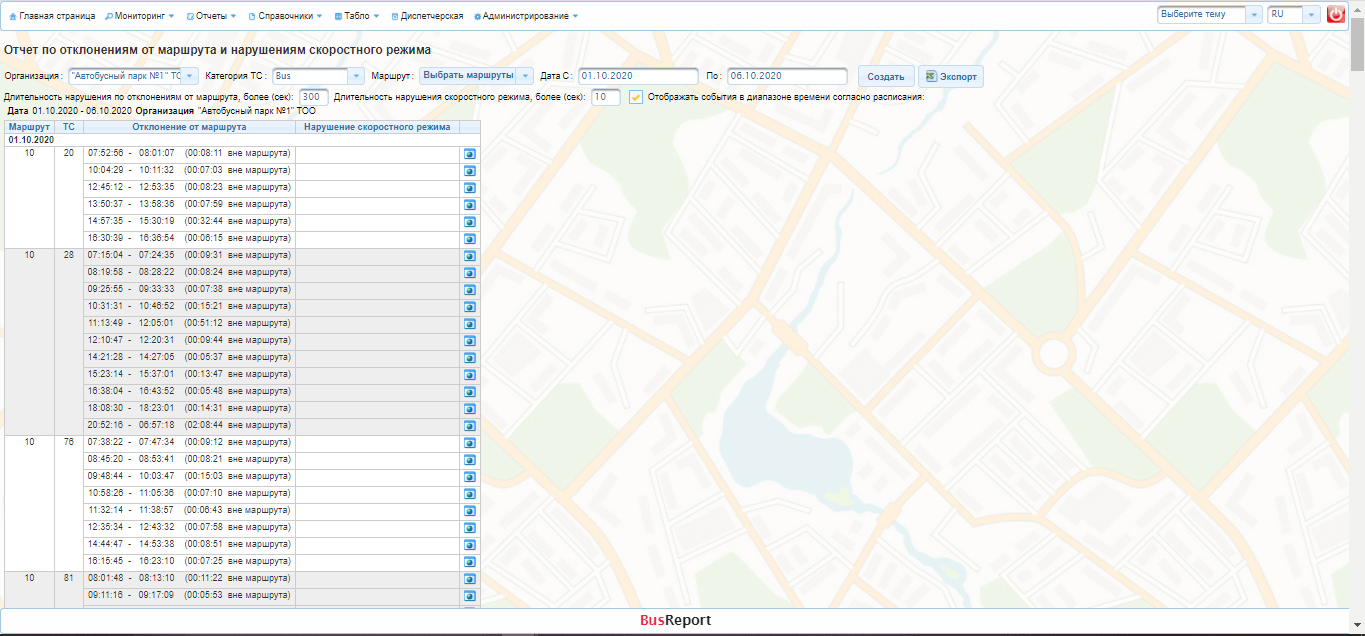Click the map icon for 08:01:48 row
1365x636 pixels.
point(470,579)
